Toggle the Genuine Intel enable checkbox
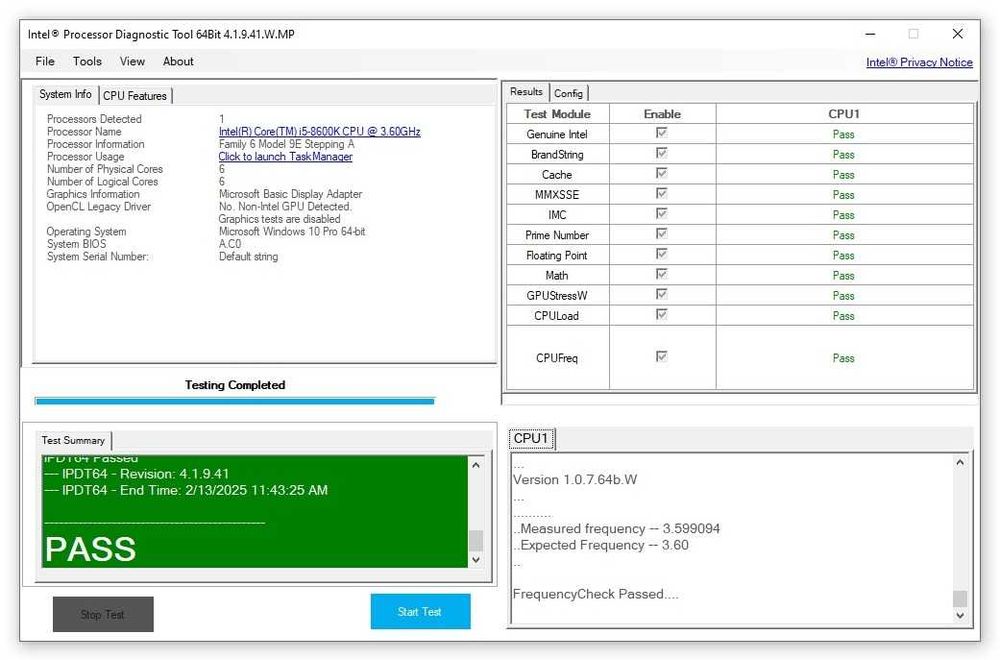 [661, 133]
